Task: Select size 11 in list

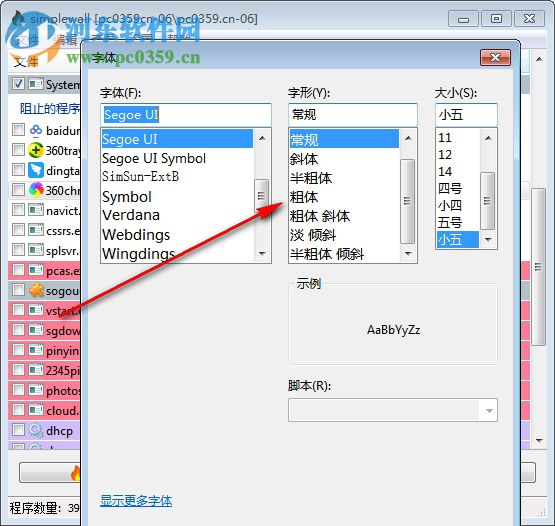Action: [x=445, y=137]
